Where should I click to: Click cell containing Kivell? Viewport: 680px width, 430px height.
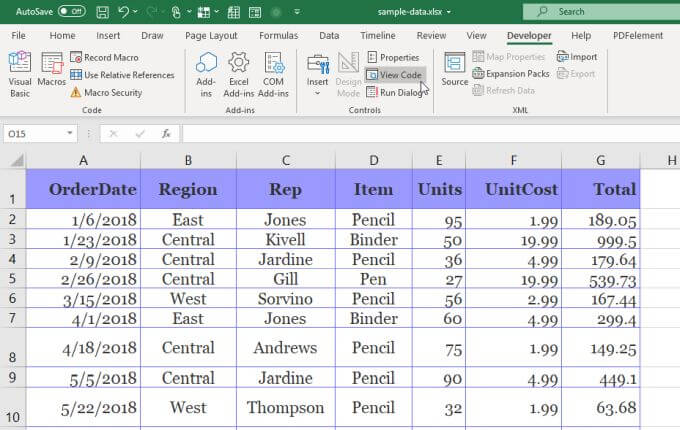pos(286,239)
